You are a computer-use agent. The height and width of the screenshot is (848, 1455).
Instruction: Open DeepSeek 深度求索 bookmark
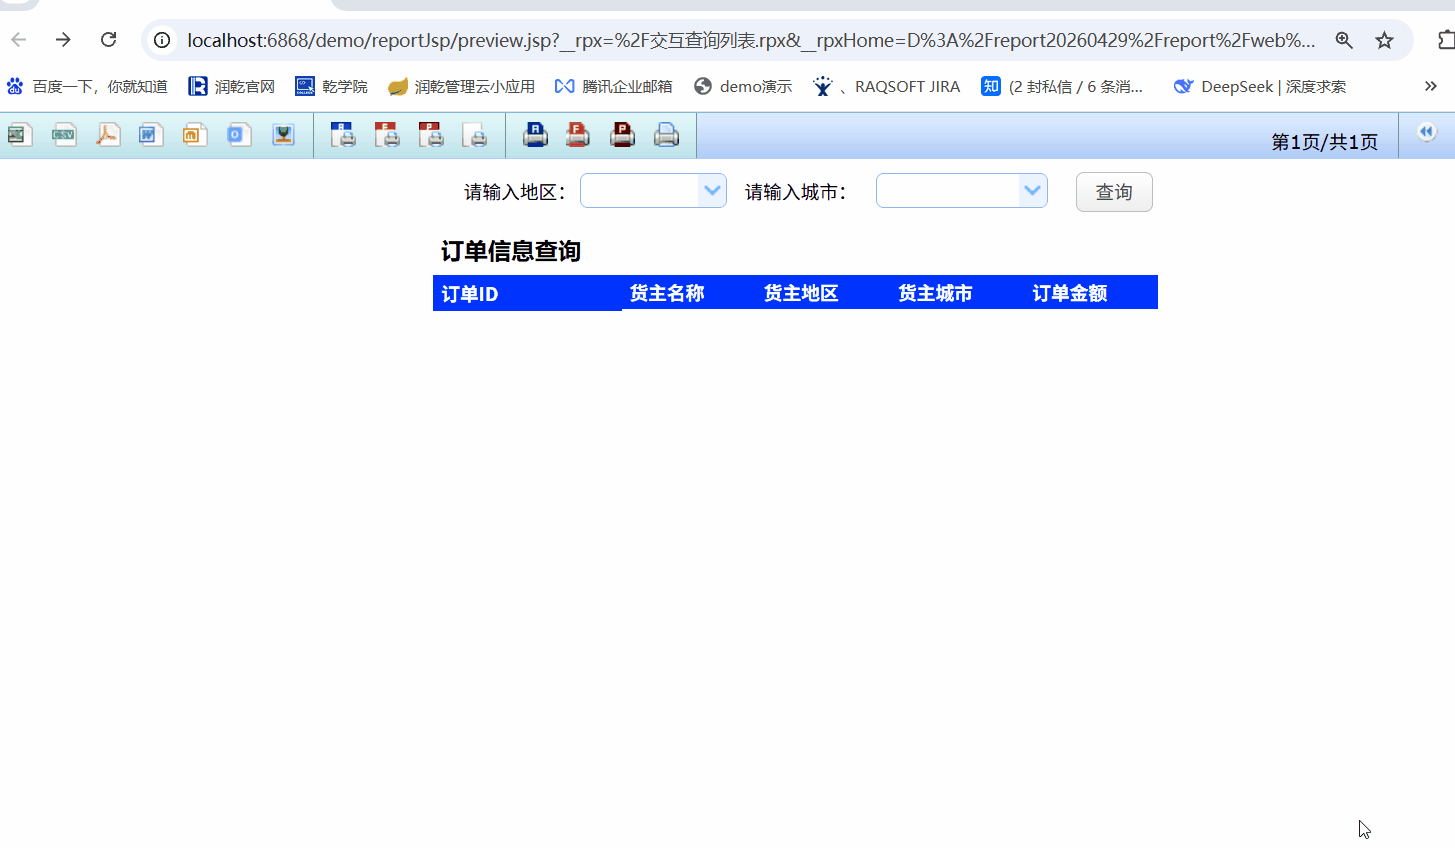(1260, 87)
